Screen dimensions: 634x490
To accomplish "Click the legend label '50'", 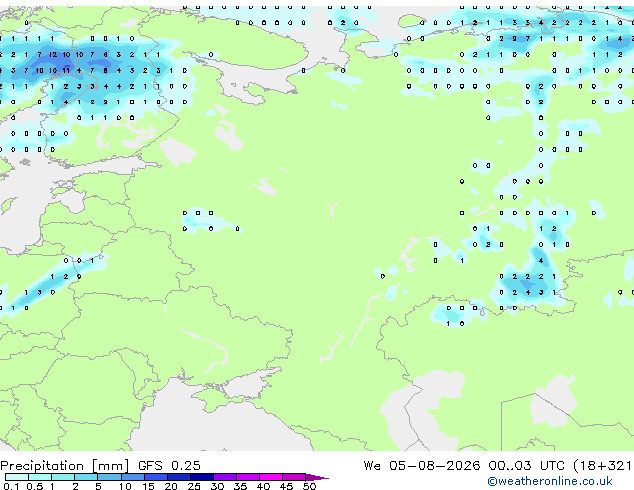I will 309,486.
